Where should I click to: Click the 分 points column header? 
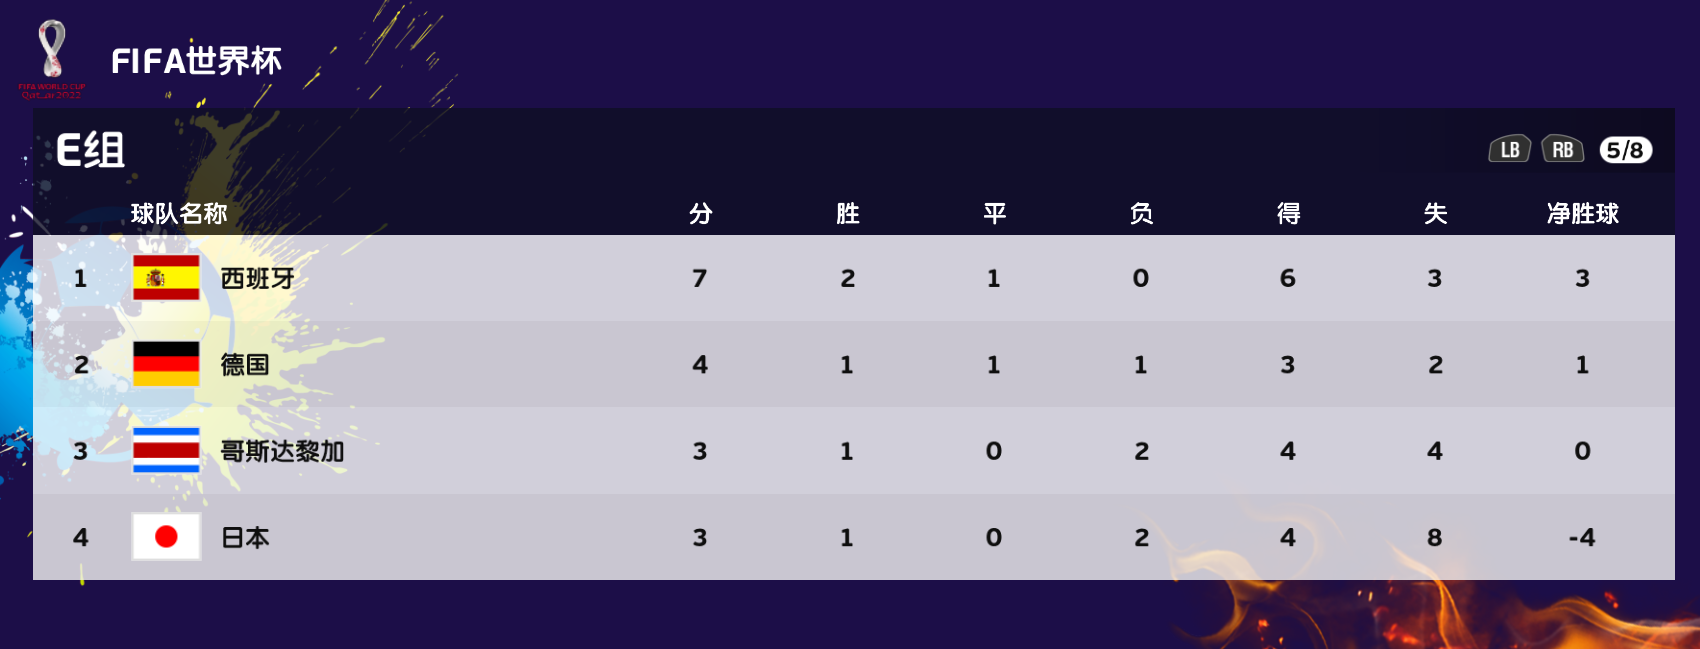click(700, 213)
